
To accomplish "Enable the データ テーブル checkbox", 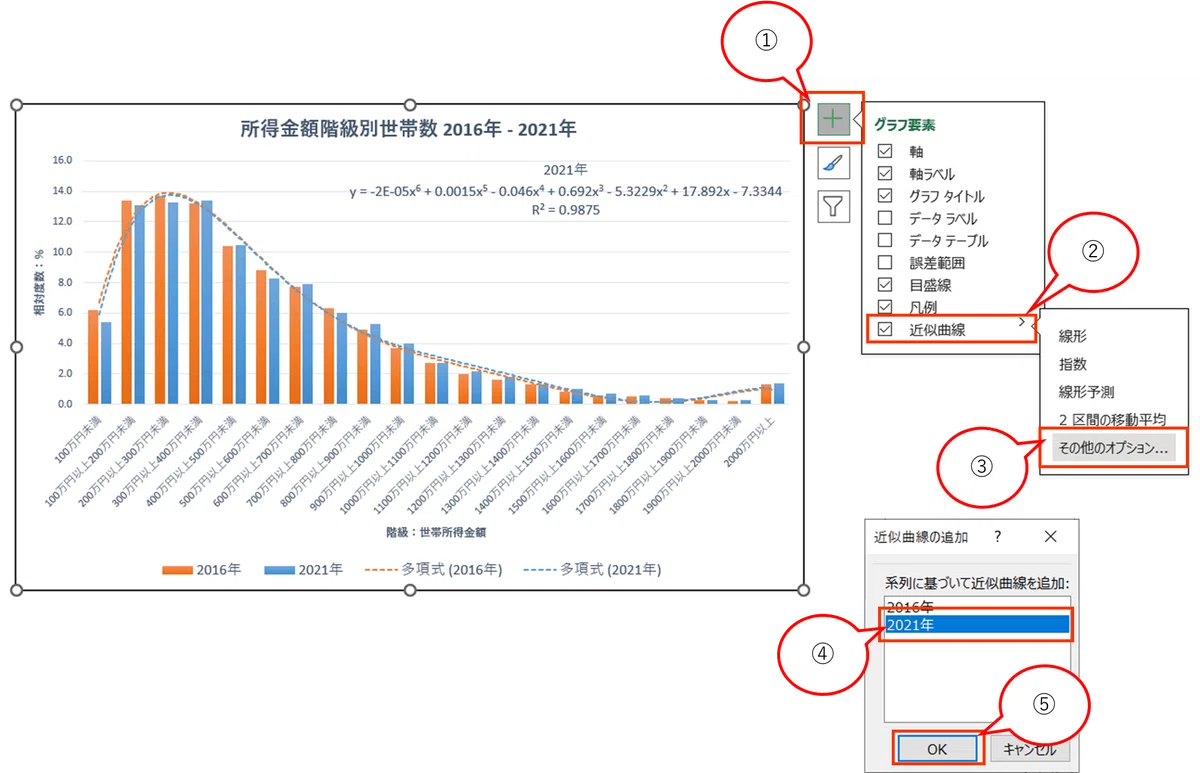I will point(884,240).
